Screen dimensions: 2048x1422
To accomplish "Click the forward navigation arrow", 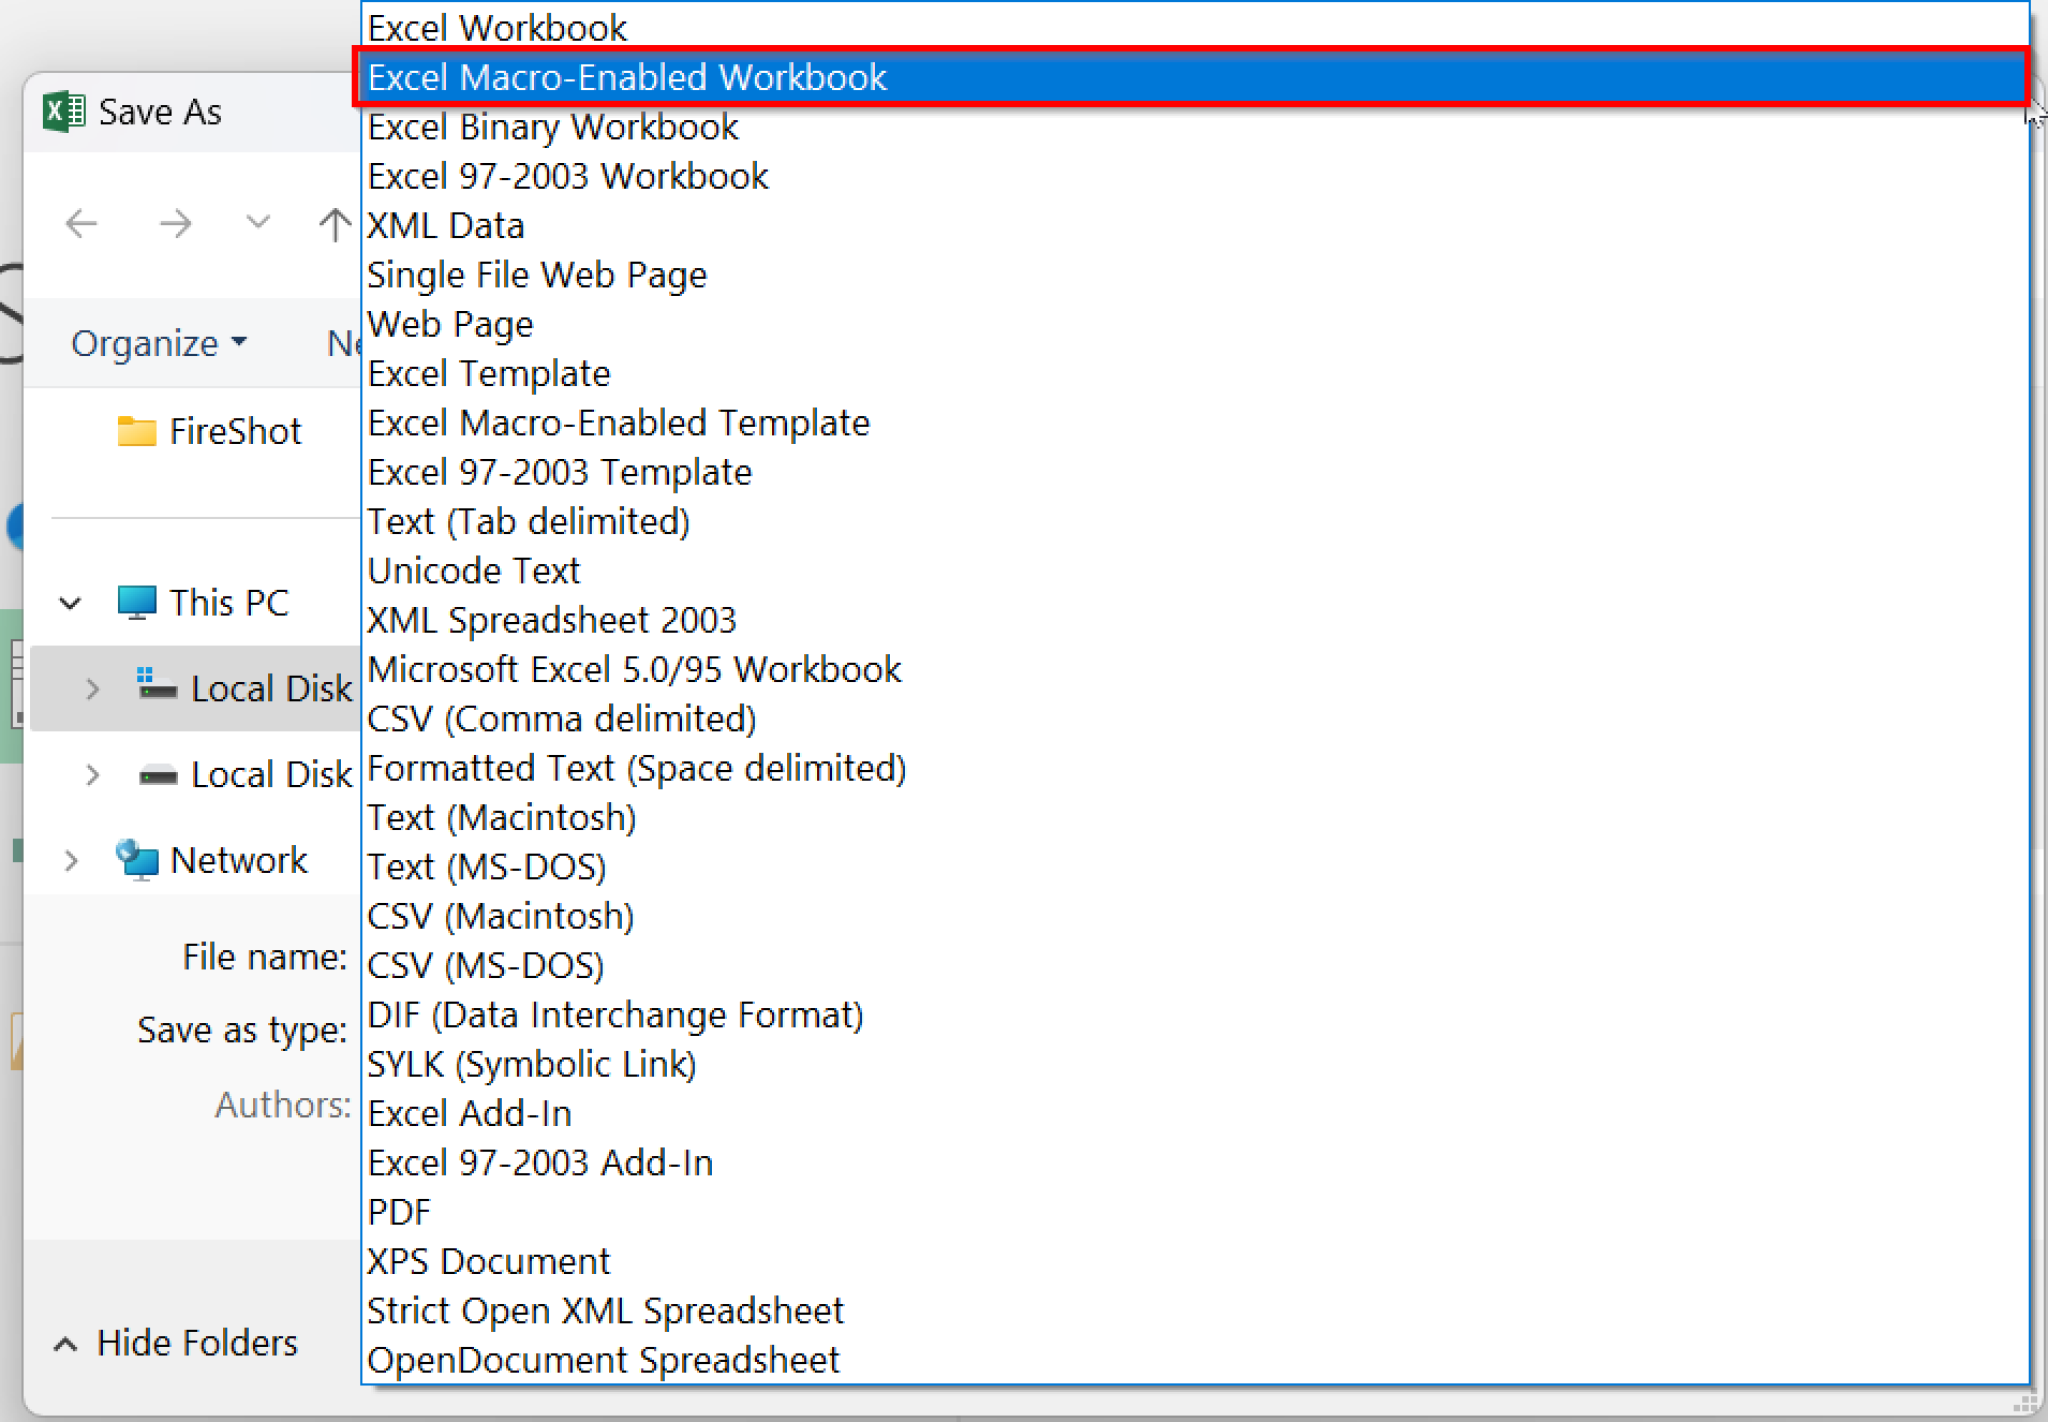I will [175, 223].
